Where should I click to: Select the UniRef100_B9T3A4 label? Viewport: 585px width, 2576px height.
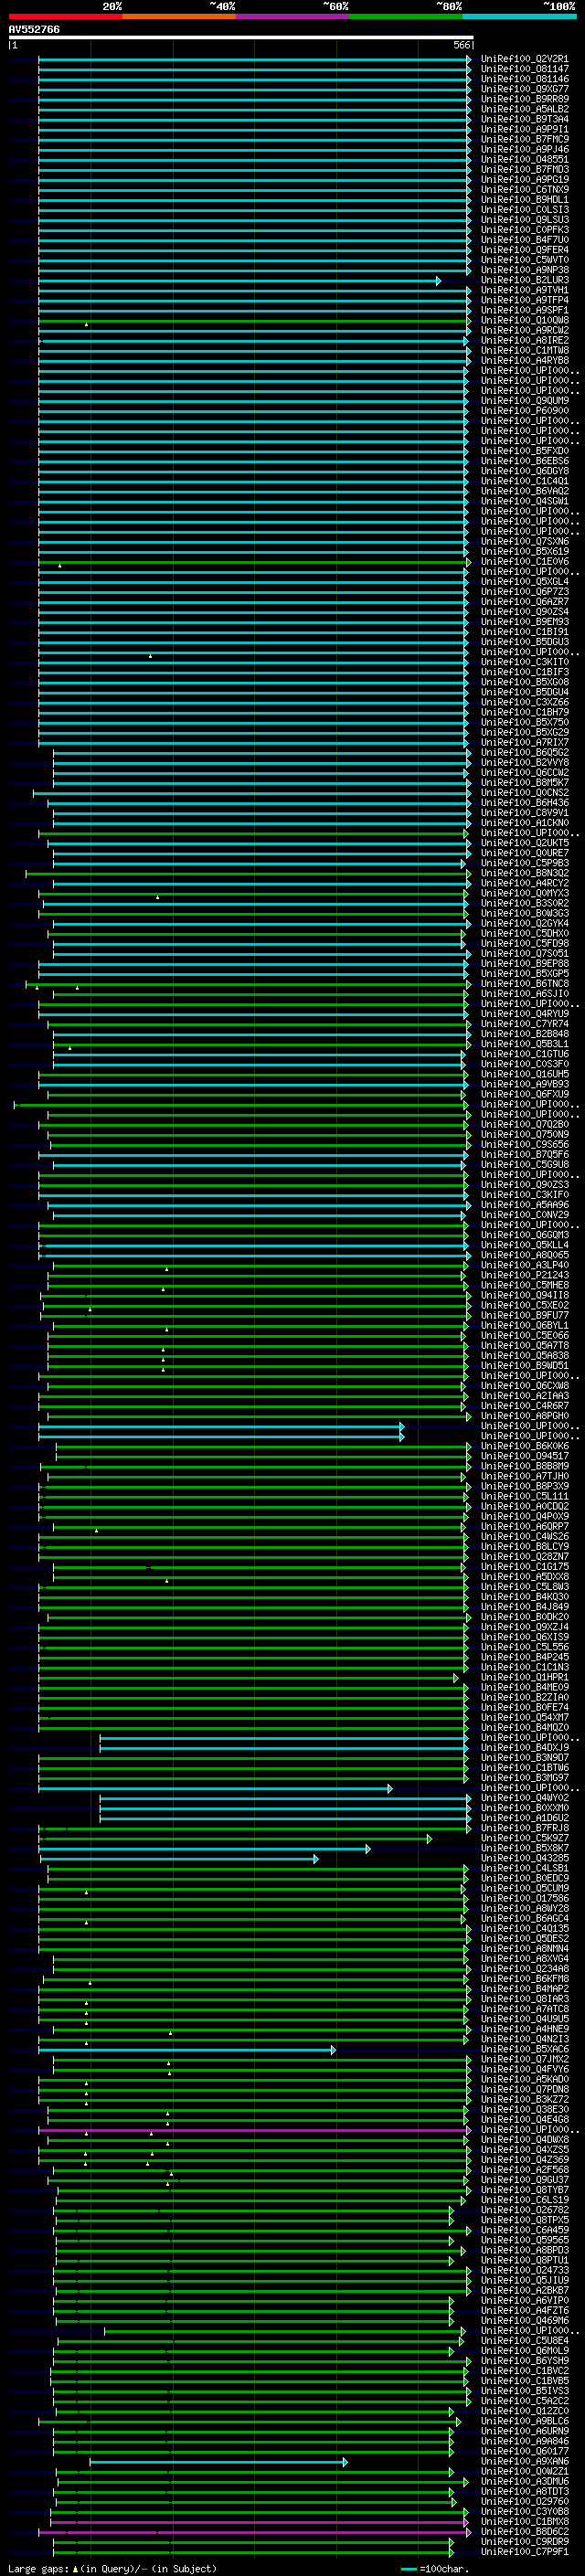[525, 119]
